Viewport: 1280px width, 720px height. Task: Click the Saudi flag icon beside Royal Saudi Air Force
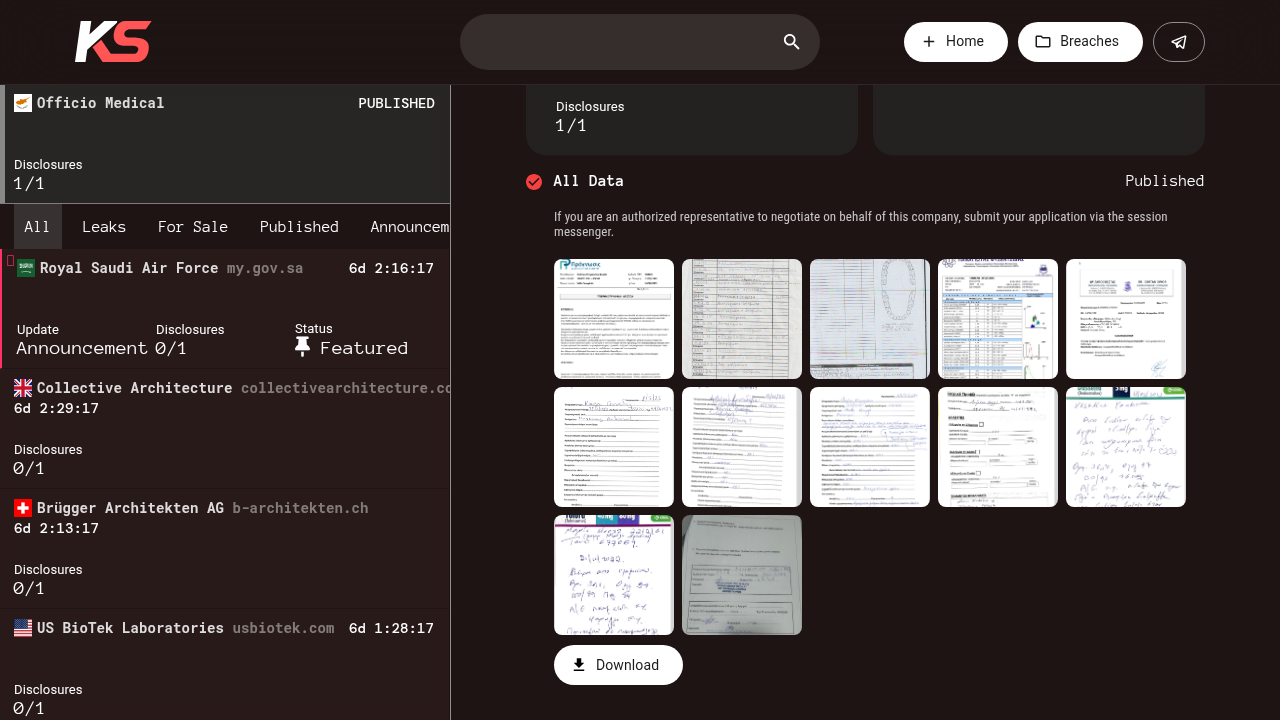point(26,268)
